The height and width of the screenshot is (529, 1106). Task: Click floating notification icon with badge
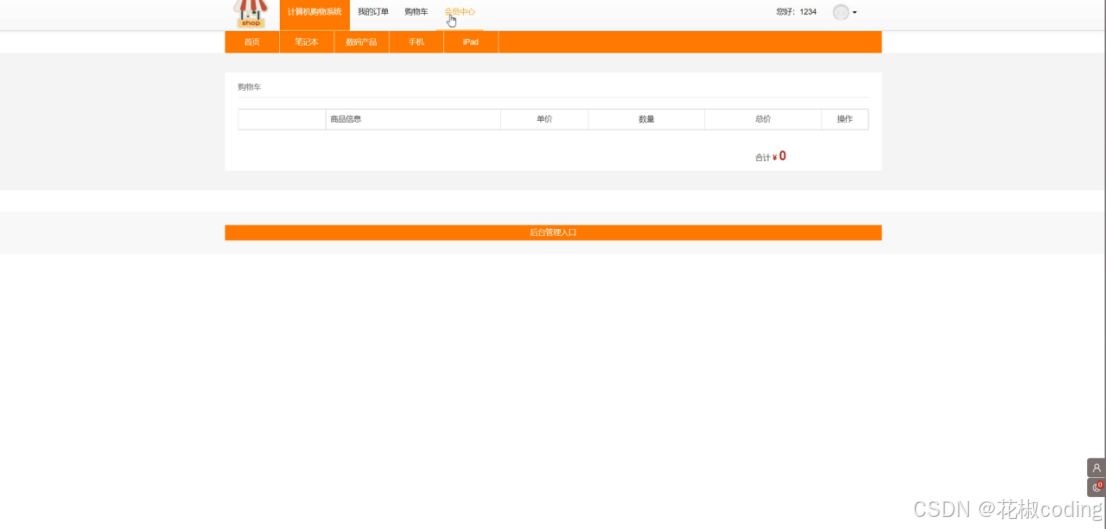(1096, 487)
